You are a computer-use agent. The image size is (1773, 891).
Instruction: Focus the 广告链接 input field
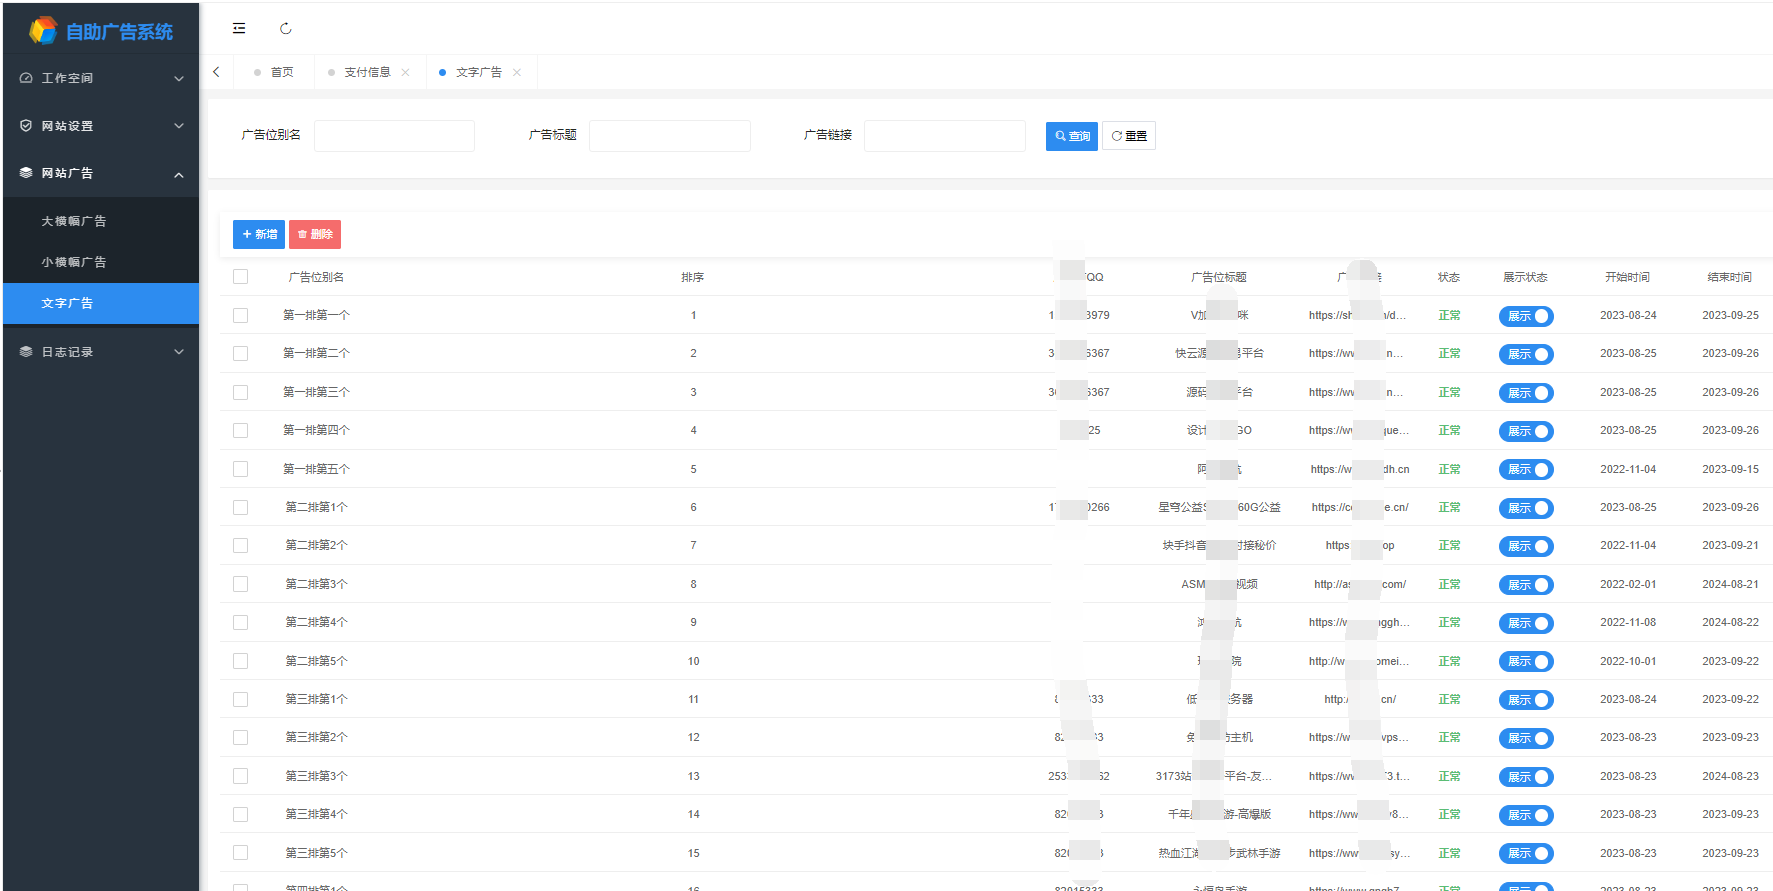click(945, 136)
